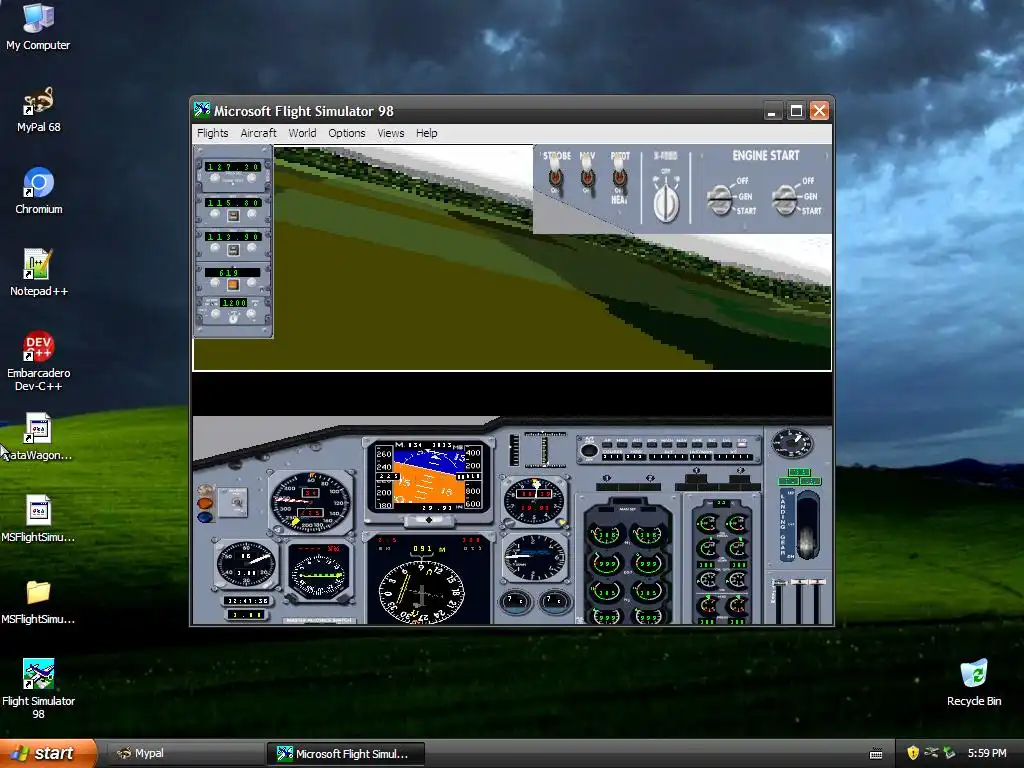
Task: Click the left EGT engine gauge
Action: pos(605,562)
